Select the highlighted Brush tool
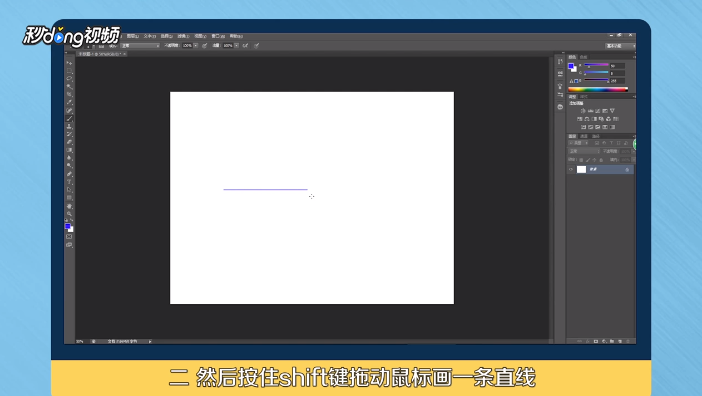Viewport: 702px width, 396px height. [69, 118]
